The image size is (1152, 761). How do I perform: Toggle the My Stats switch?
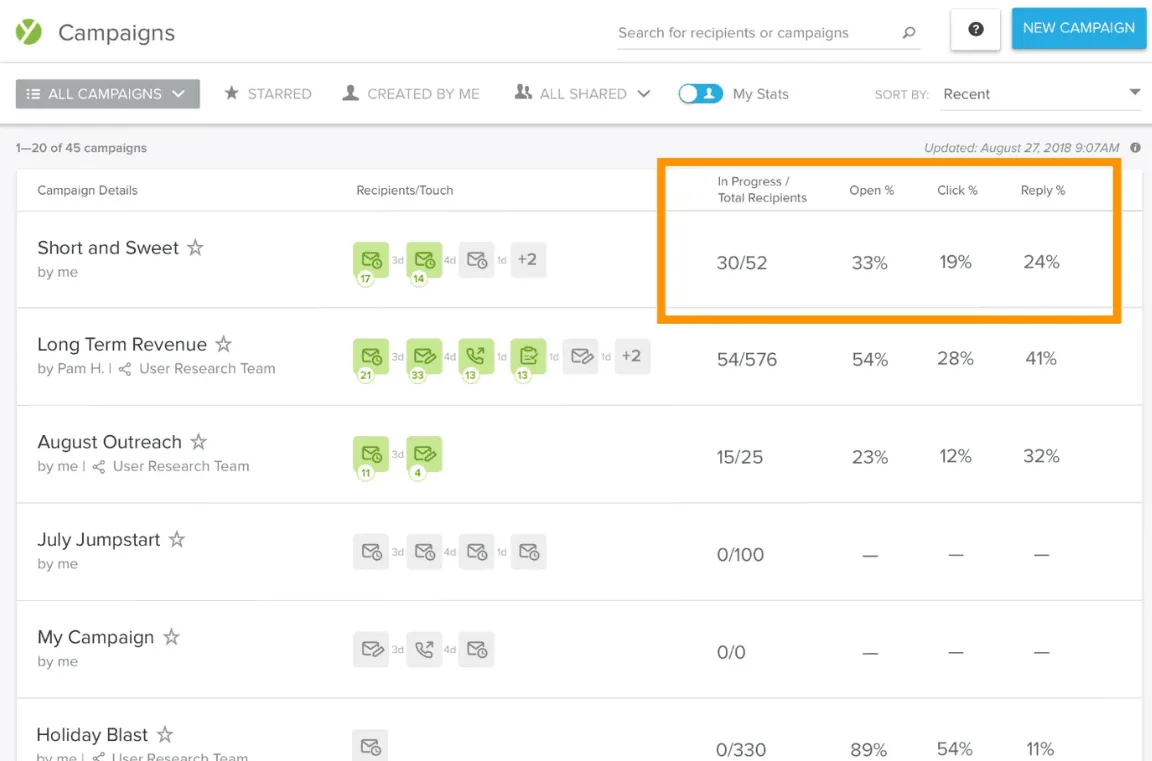point(701,93)
